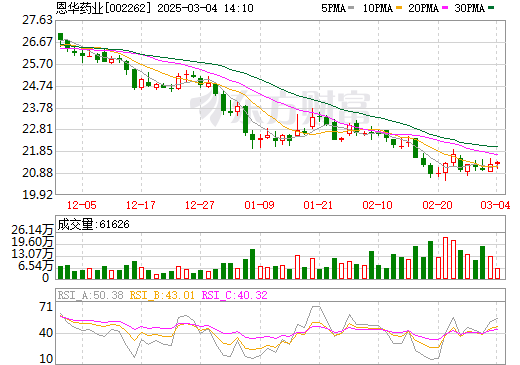The height and width of the screenshot is (365, 520).
Task: Click the price axis label 19.92
Action: (x=37, y=195)
